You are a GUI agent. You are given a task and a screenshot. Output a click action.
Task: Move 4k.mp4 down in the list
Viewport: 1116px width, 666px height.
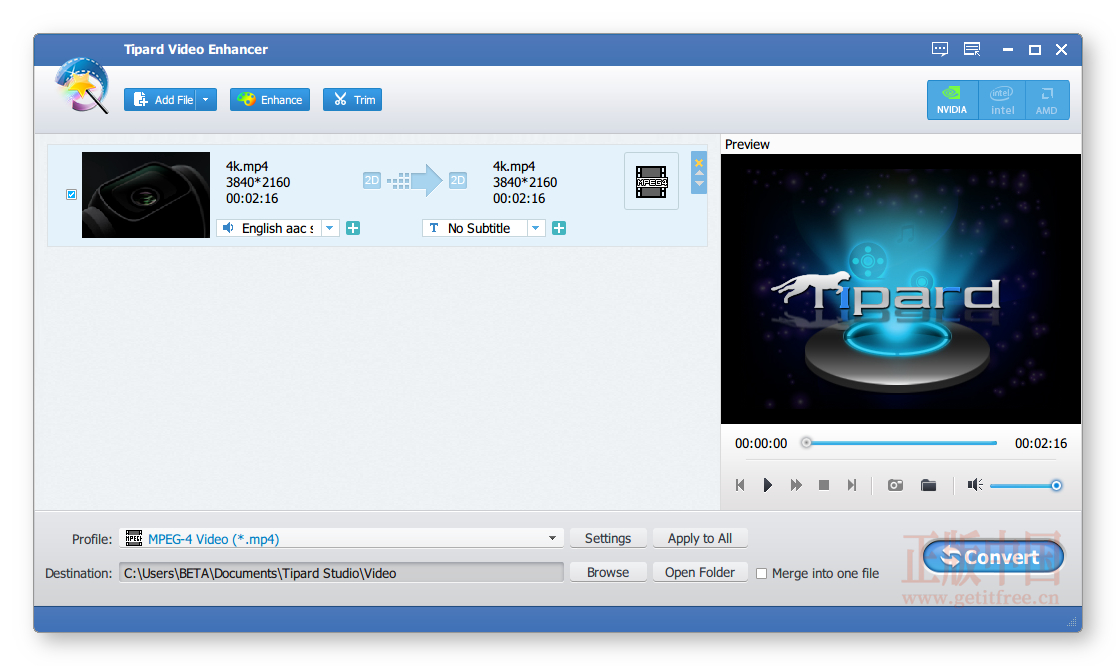click(x=699, y=184)
